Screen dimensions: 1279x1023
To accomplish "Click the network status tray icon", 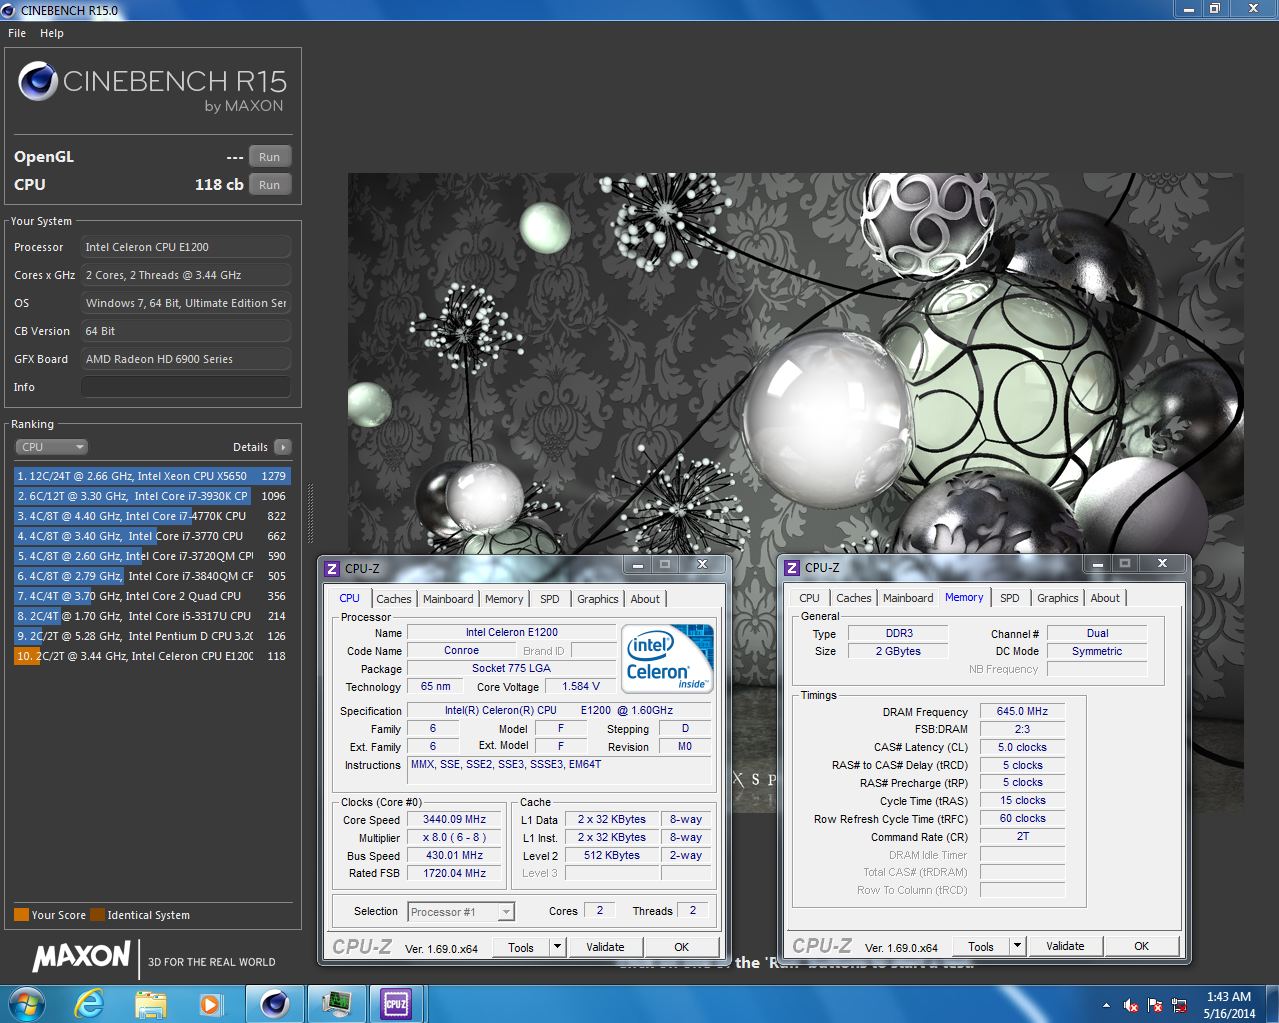I will 1179,1005.
